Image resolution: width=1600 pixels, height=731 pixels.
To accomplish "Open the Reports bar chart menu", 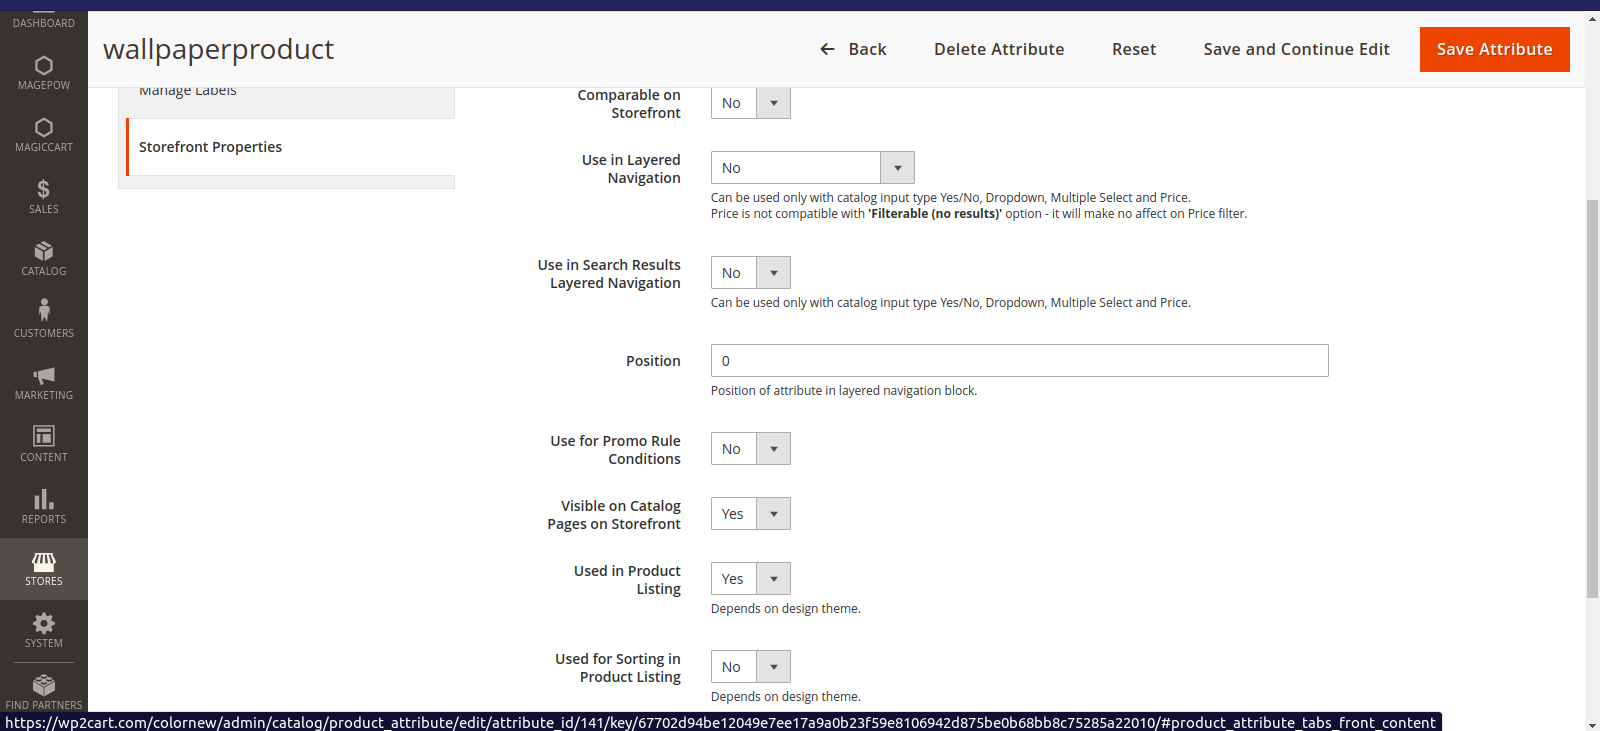I will click(x=44, y=507).
